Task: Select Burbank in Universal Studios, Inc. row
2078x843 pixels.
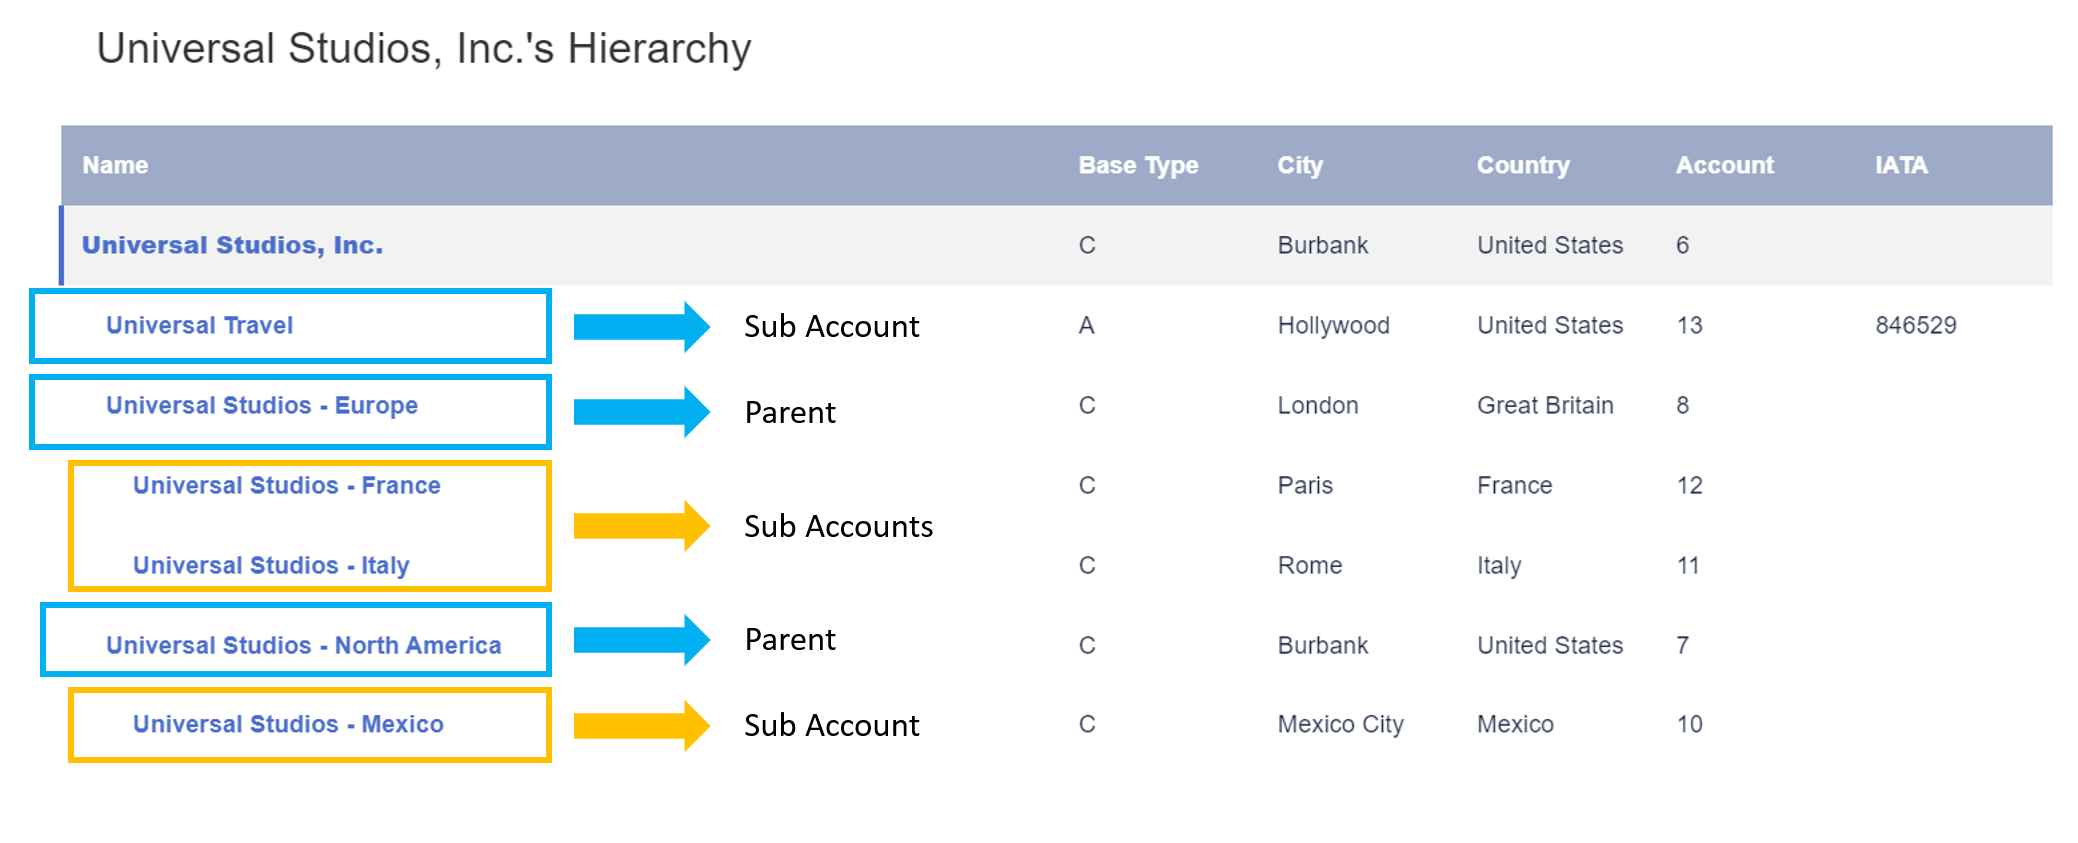Action: point(1322,245)
